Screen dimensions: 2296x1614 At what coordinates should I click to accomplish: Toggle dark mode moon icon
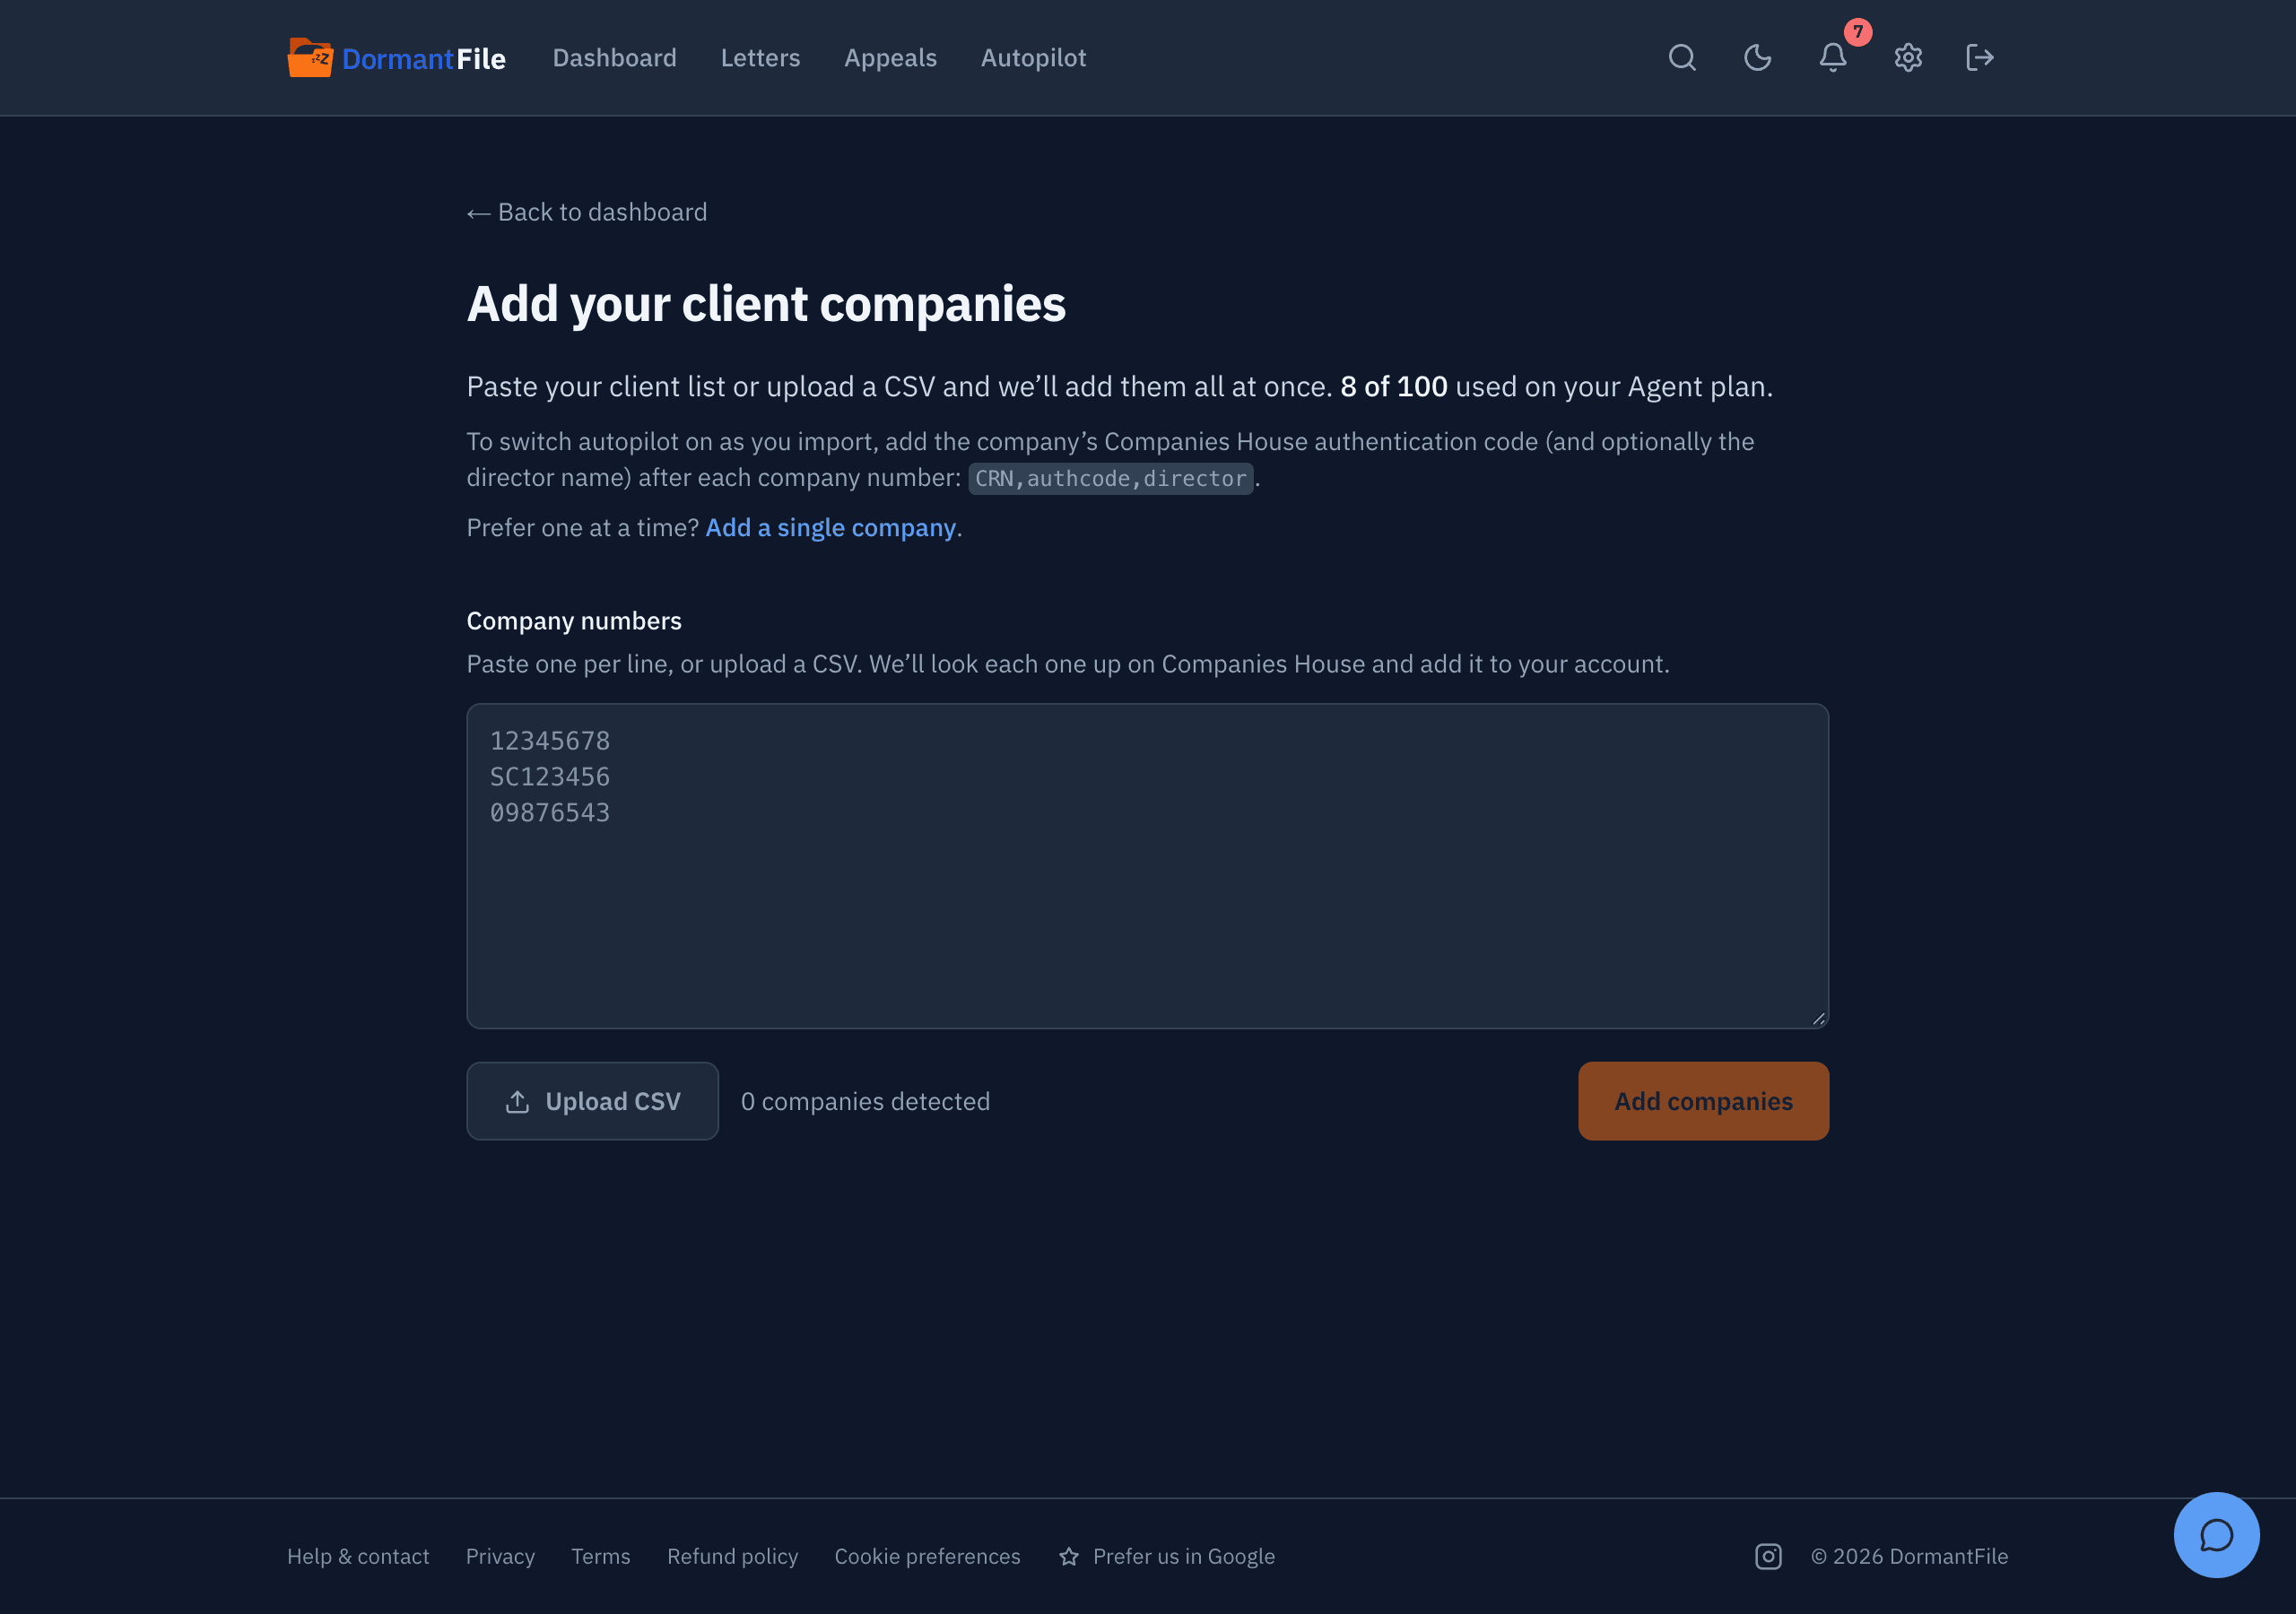[x=1757, y=58]
